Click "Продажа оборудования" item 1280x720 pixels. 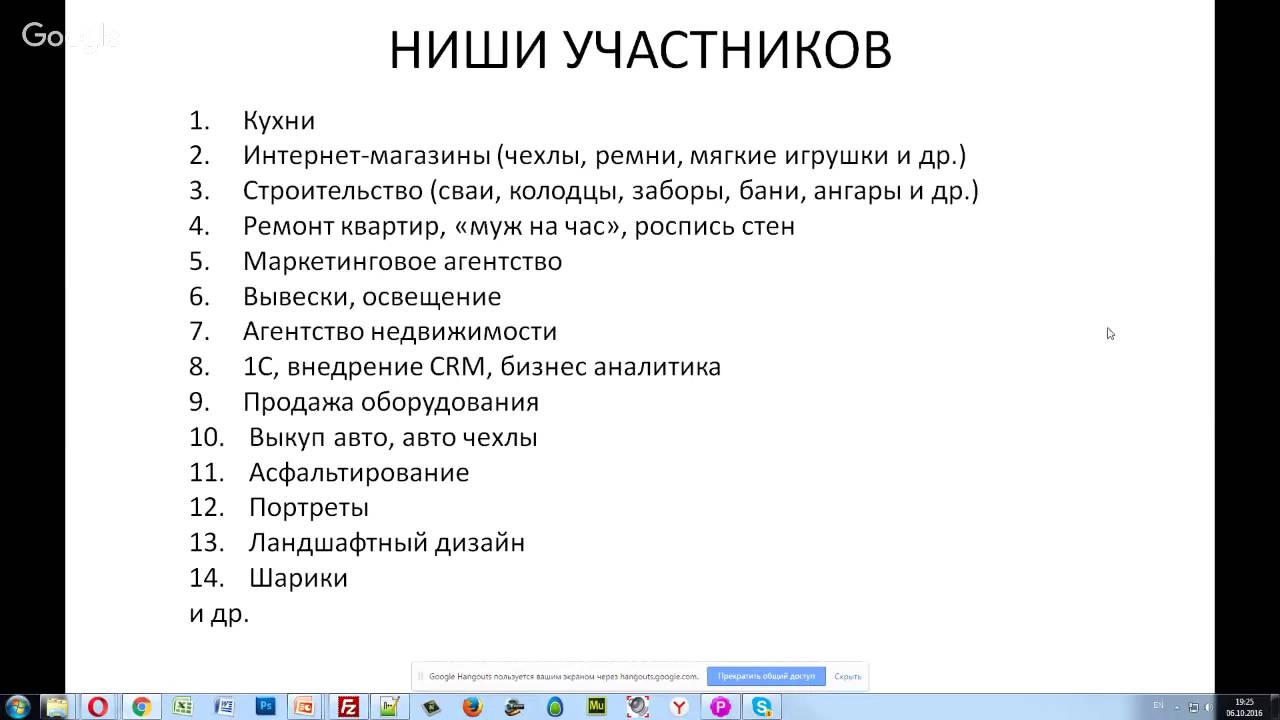click(x=391, y=402)
